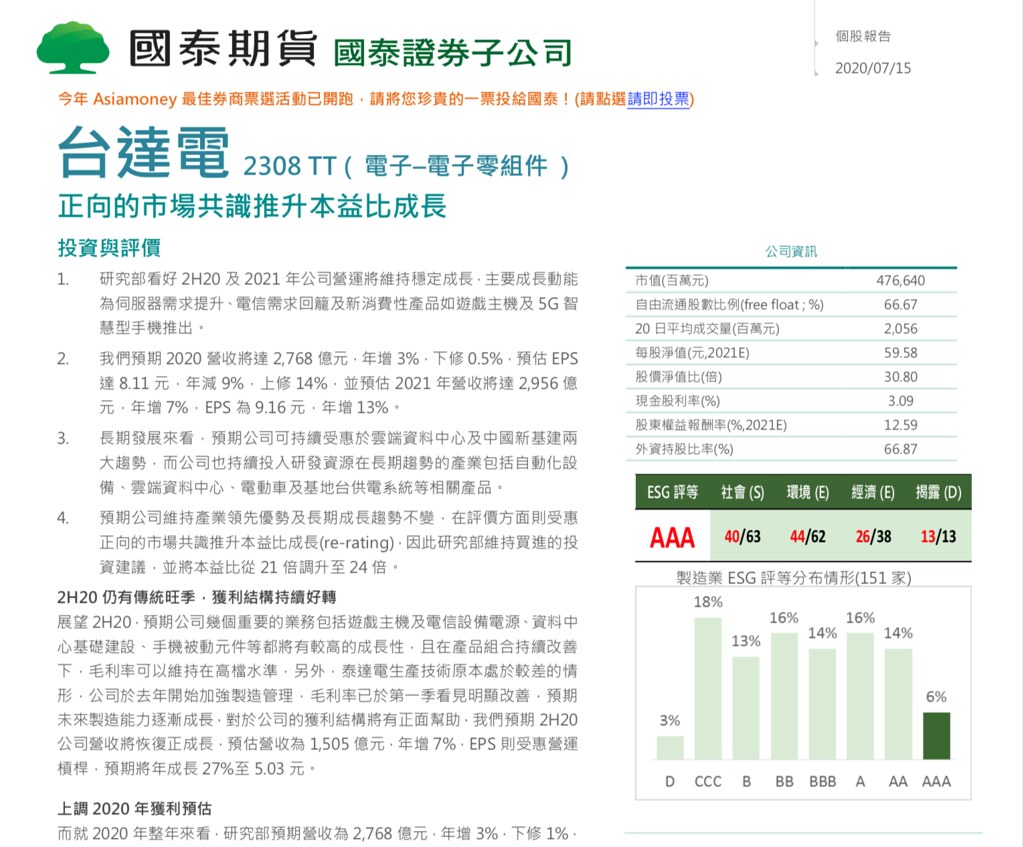1024x847 pixels.
Task: Click the Asiamoney orange announcement banner text
Action: coord(376,99)
